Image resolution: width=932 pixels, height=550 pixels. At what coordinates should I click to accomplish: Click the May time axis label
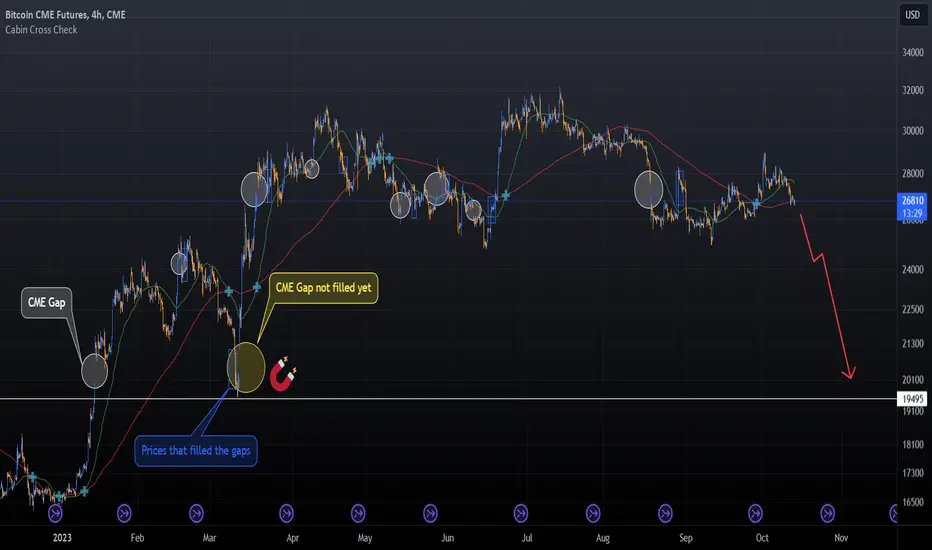click(364, 538)
